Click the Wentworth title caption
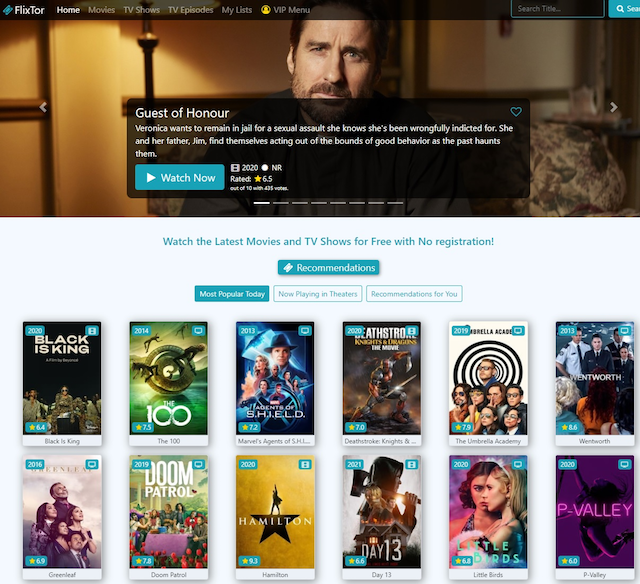 pyautogui.click(x=595, y=441)
